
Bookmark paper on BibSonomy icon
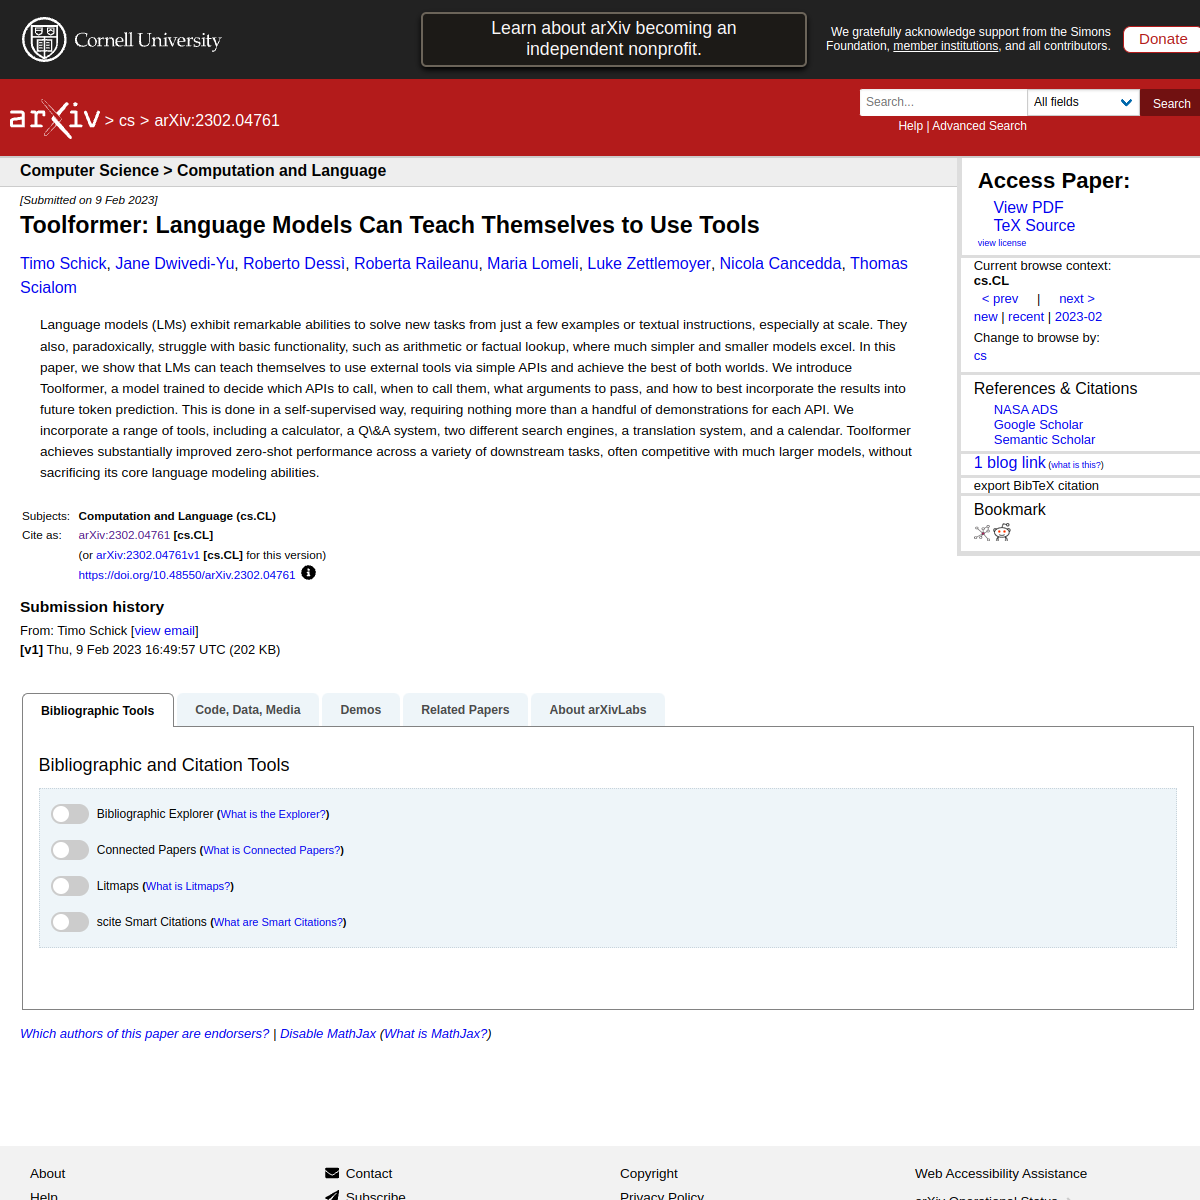click(982, 533)
